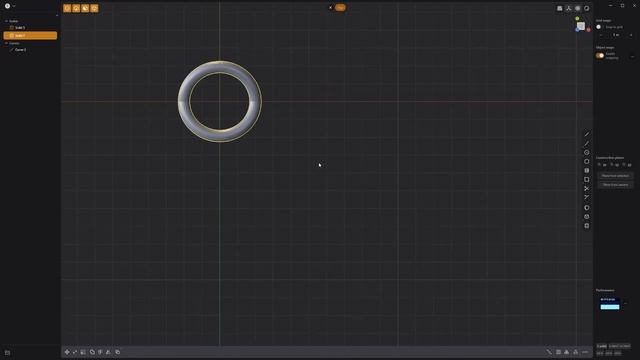Select the first construction plane option
Screen dimensions: 640x360
602,165
